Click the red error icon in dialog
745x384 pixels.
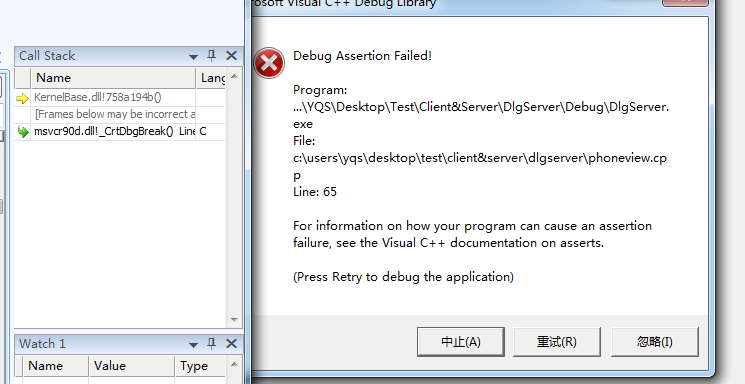click(269, 63)
